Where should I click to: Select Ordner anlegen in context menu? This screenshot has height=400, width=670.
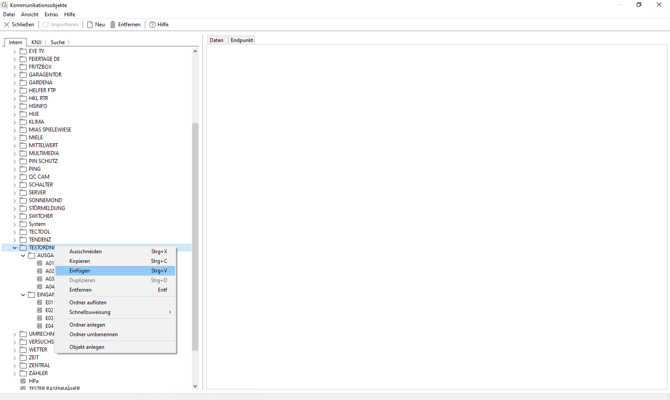click(115, 325)
